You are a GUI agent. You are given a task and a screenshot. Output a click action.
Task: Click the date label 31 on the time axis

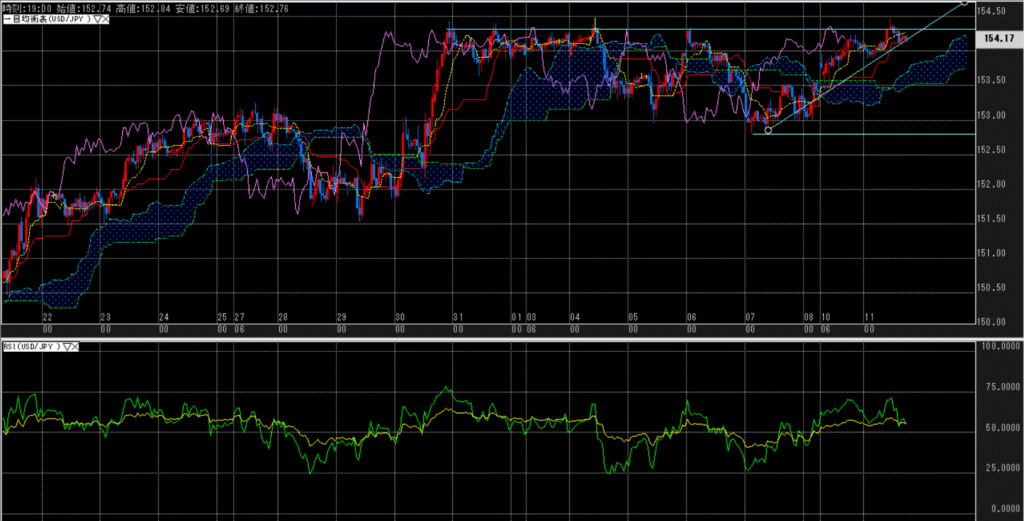pyautogui.click(x=457, y=317)
